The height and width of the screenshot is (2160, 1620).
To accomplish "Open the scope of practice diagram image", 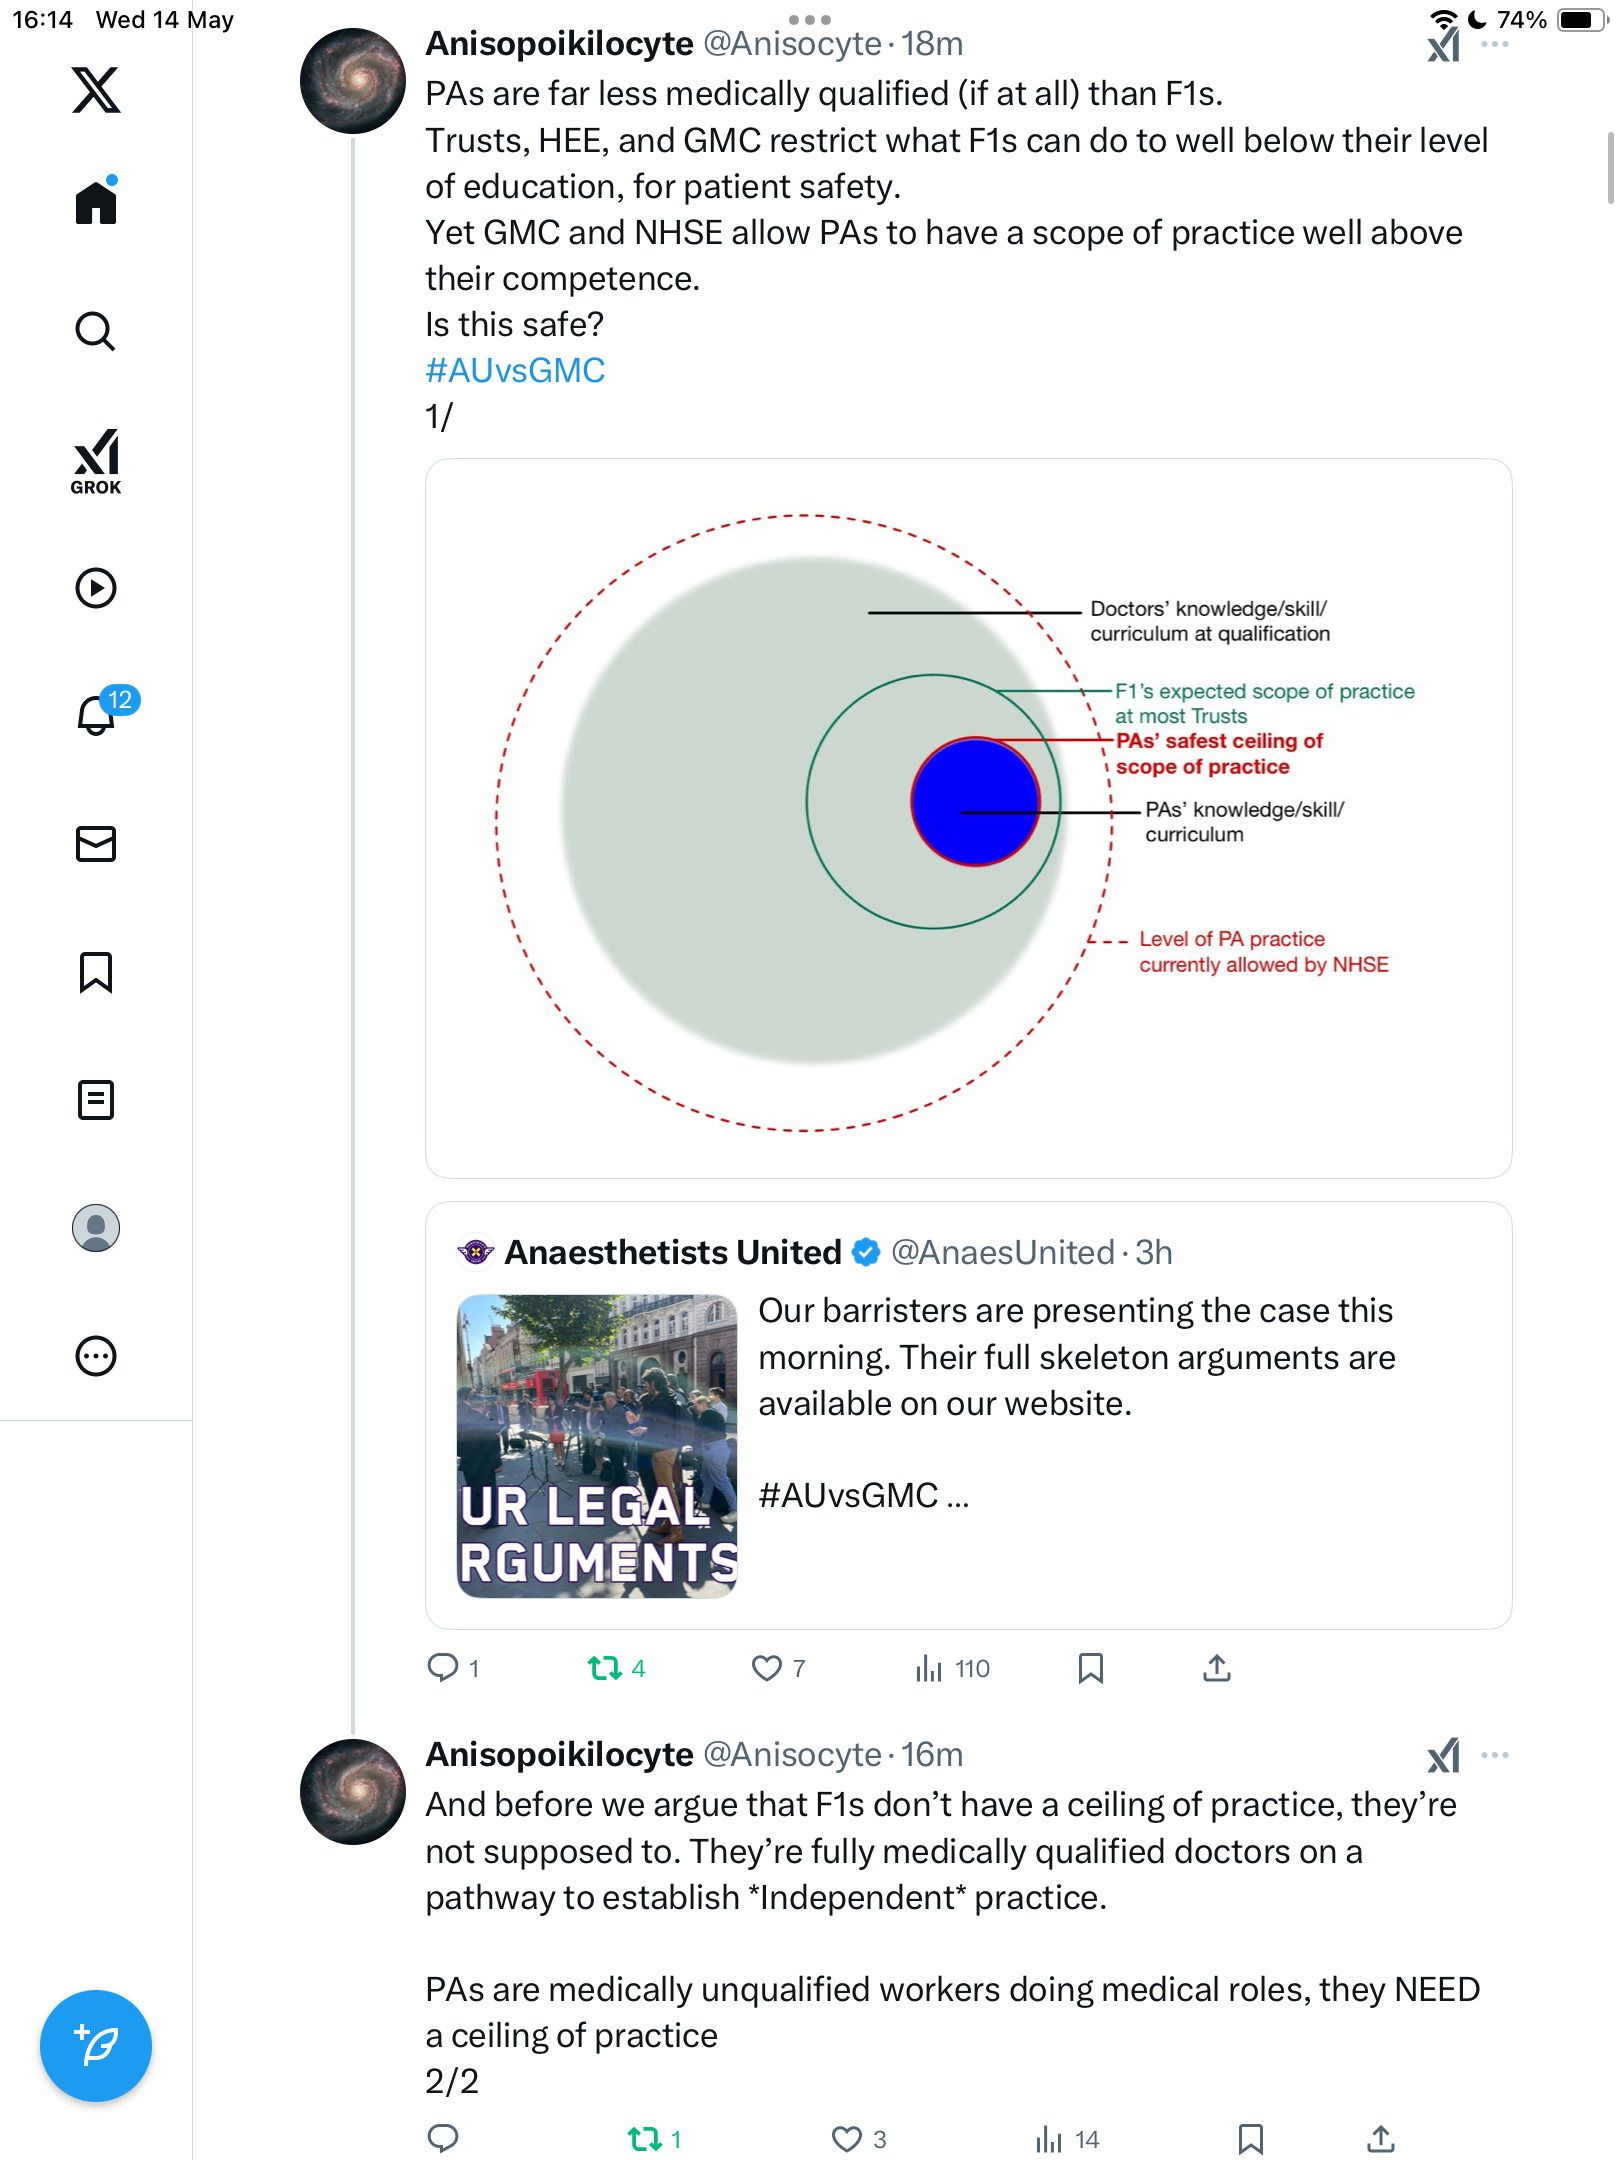I will [968, 818].
